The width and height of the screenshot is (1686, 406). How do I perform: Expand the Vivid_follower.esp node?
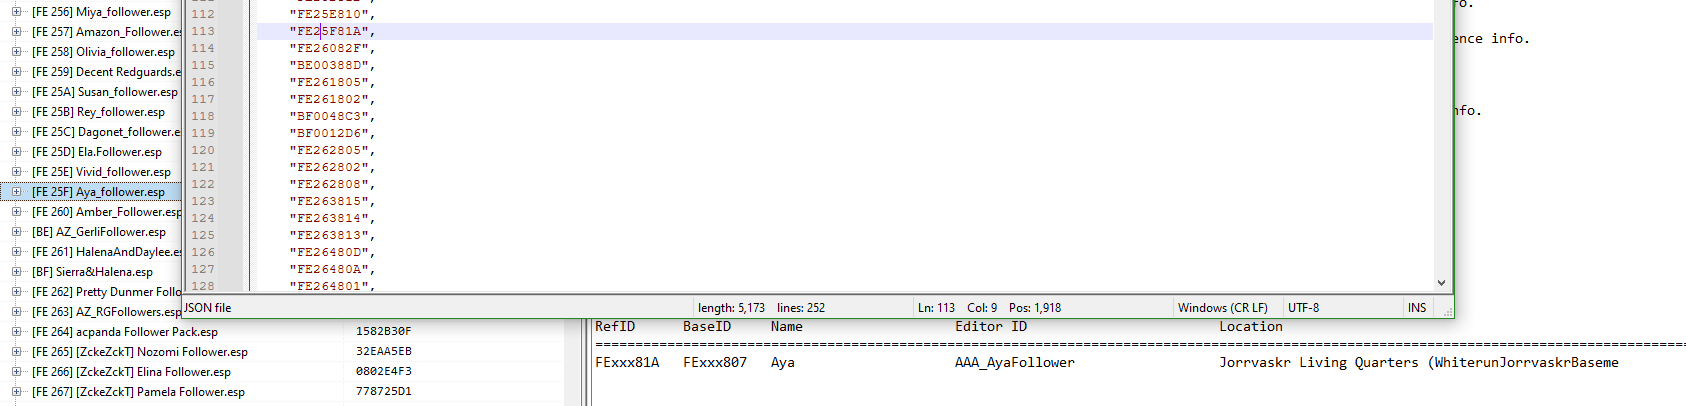coord(16,172)
